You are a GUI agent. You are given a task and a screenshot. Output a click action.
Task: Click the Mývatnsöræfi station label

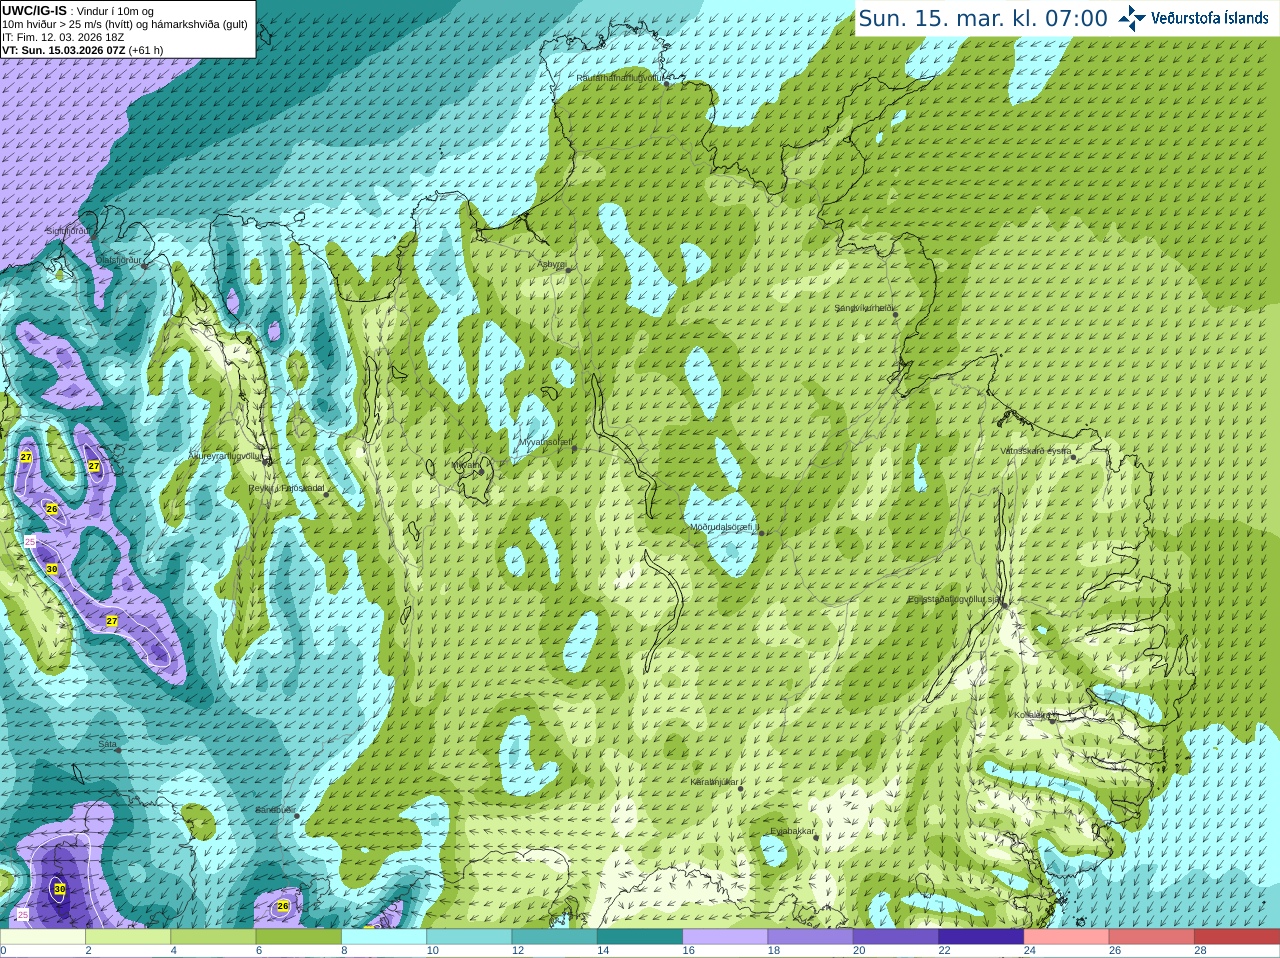click(x=545, y=442)
